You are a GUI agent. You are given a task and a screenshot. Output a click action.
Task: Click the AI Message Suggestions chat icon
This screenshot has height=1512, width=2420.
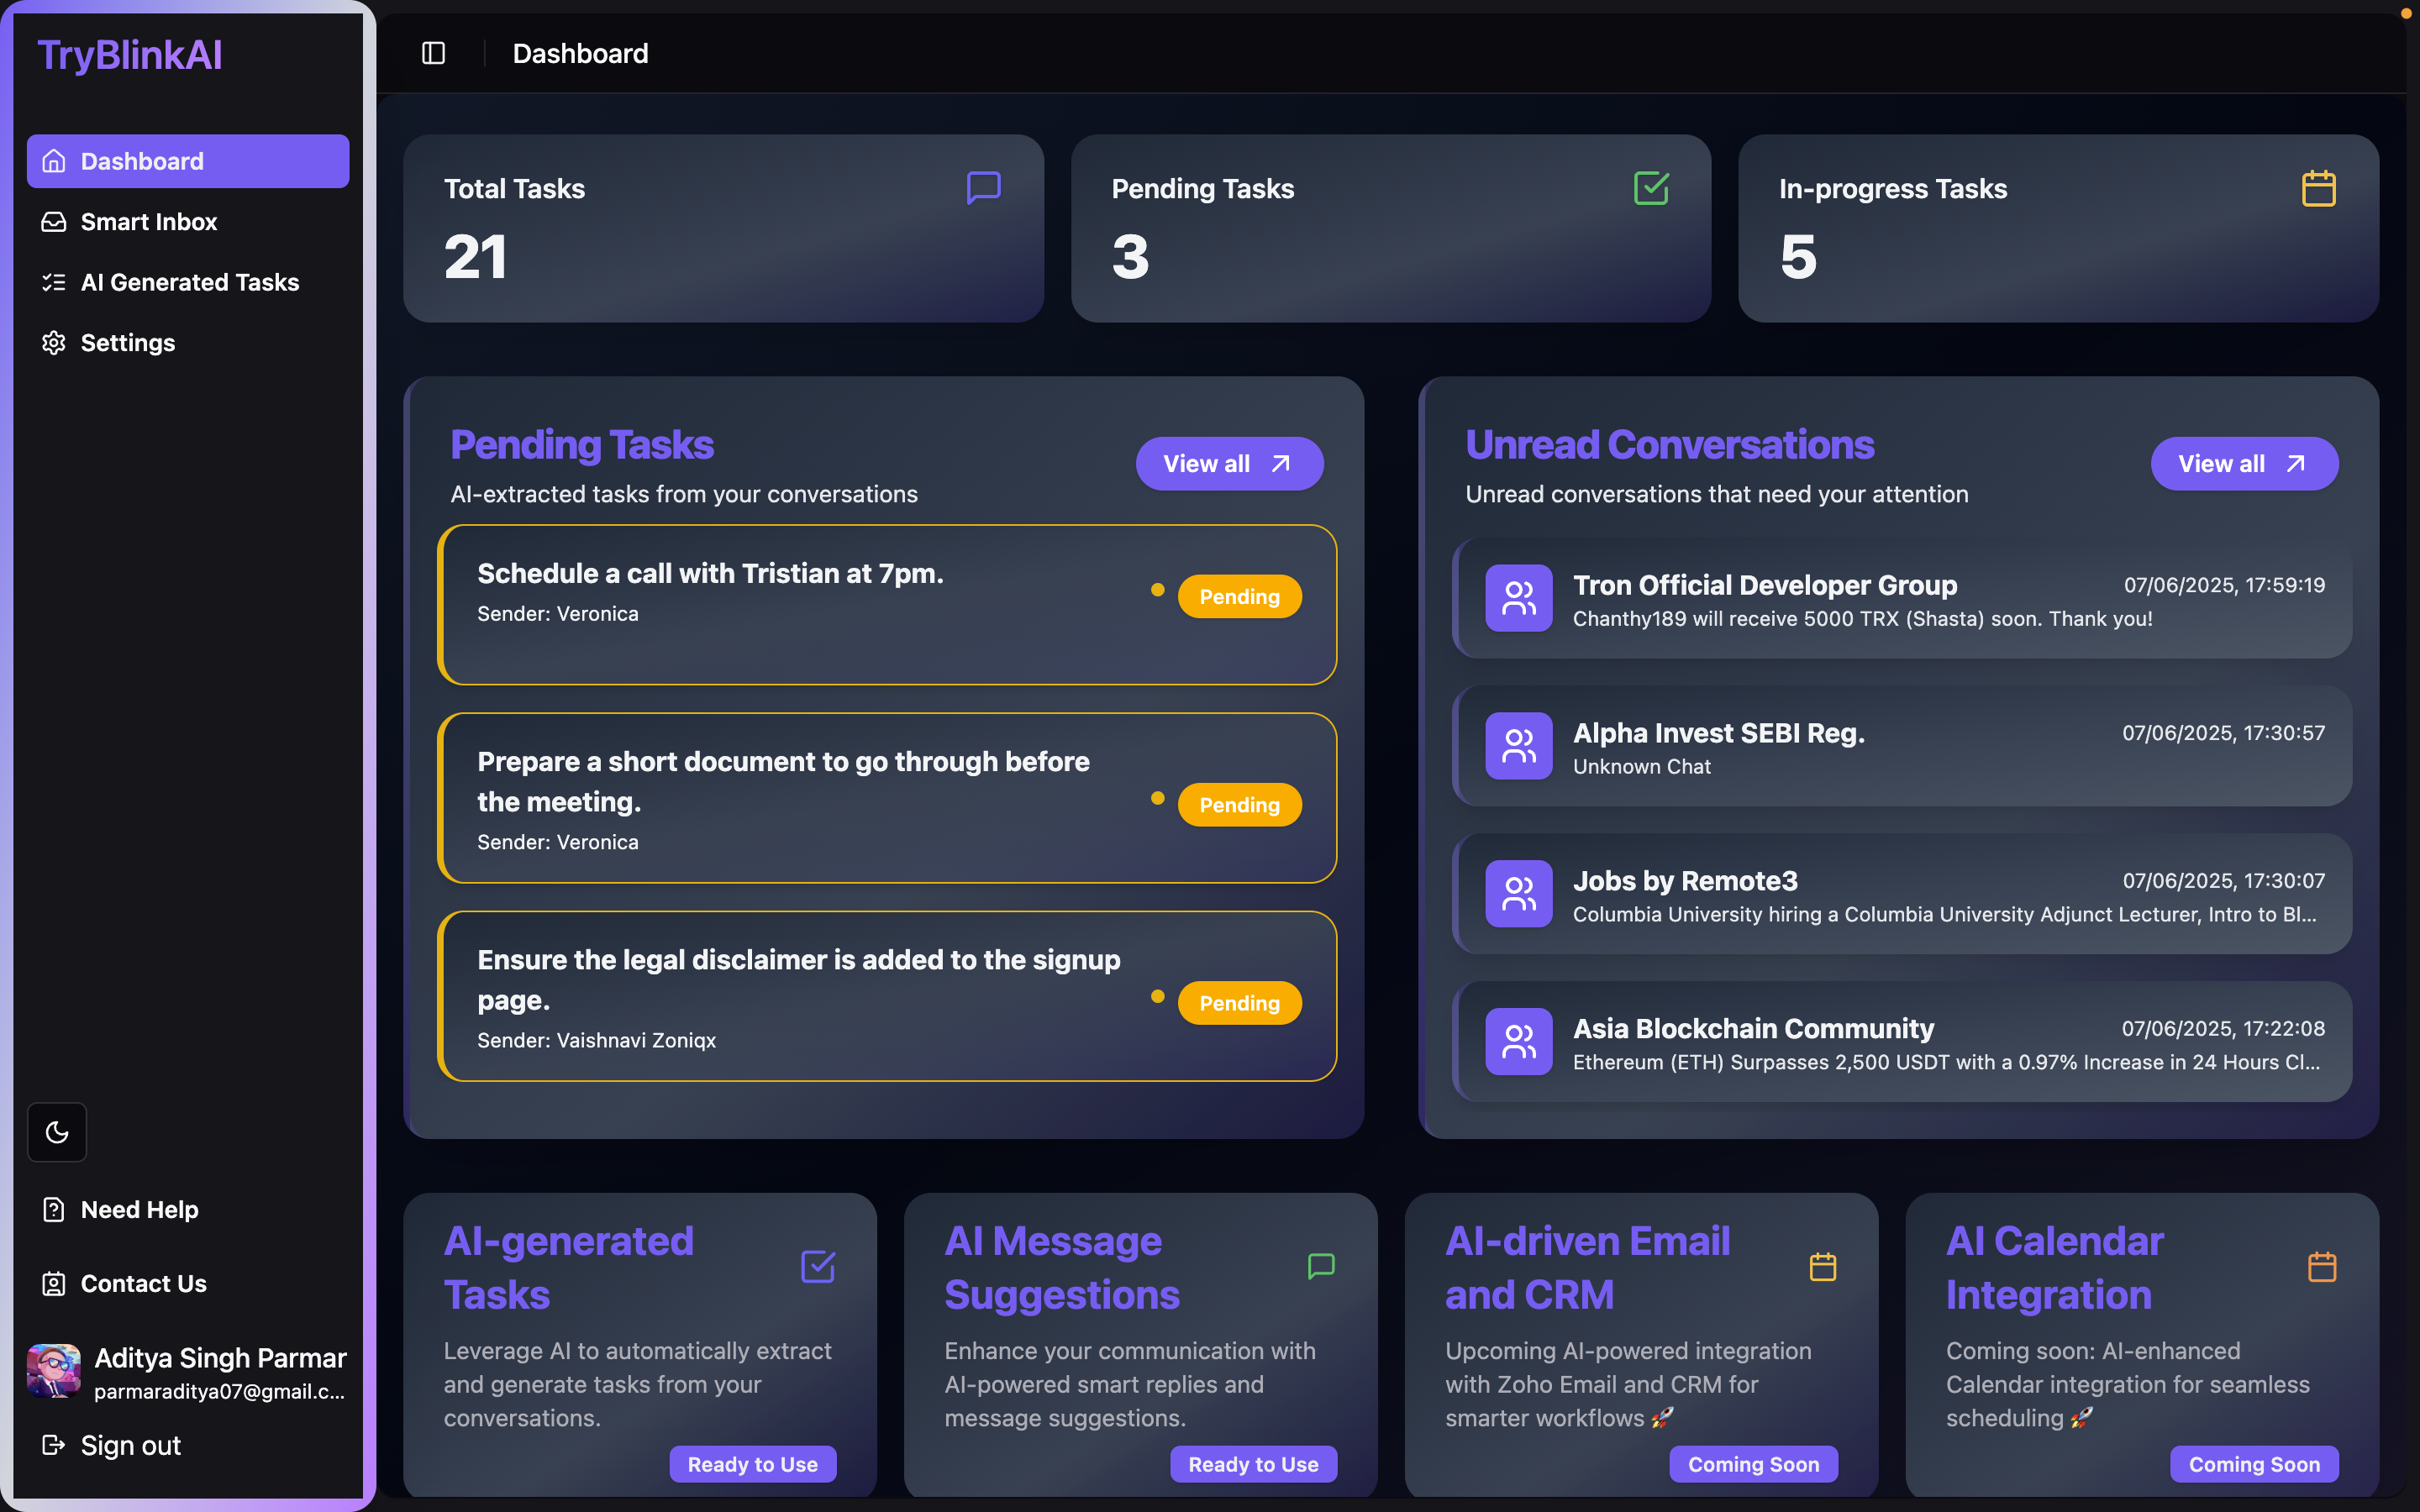tap(1321, 1266)
